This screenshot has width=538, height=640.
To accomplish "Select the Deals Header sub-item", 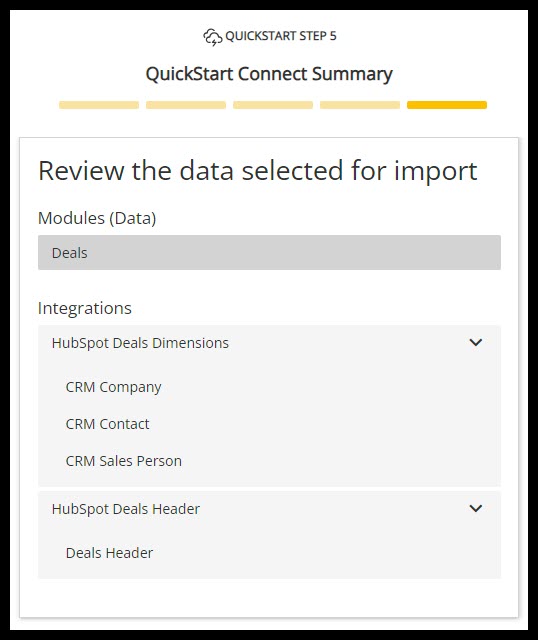I will tap(109, 553).
